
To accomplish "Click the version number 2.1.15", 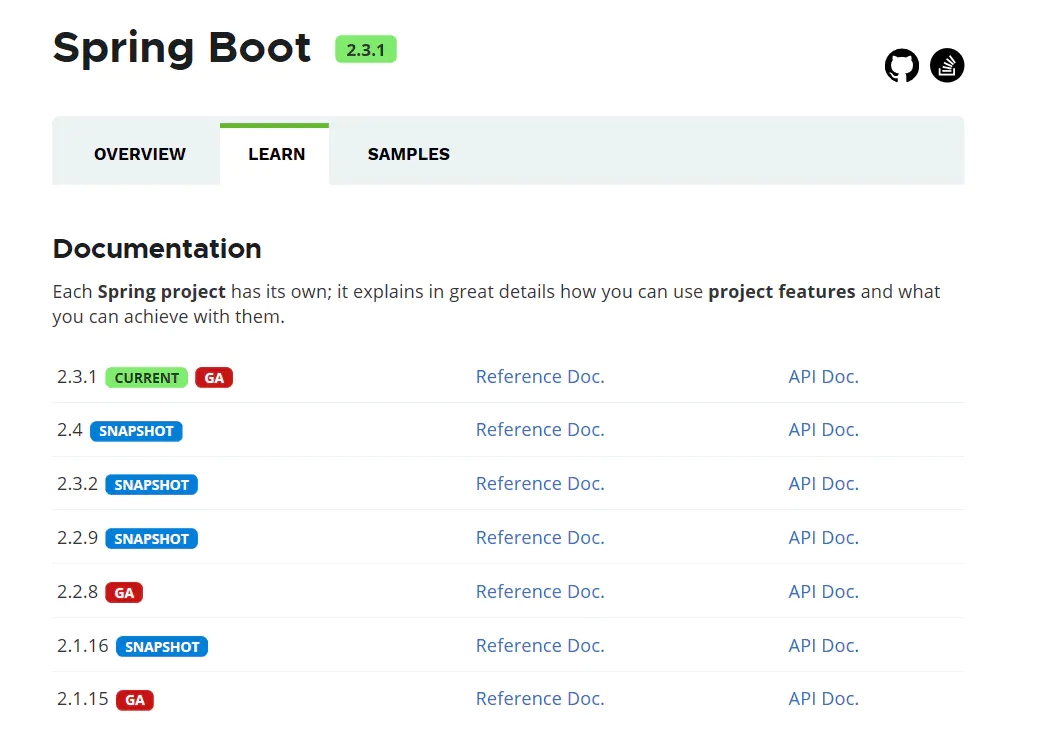I will pos(82,699).
